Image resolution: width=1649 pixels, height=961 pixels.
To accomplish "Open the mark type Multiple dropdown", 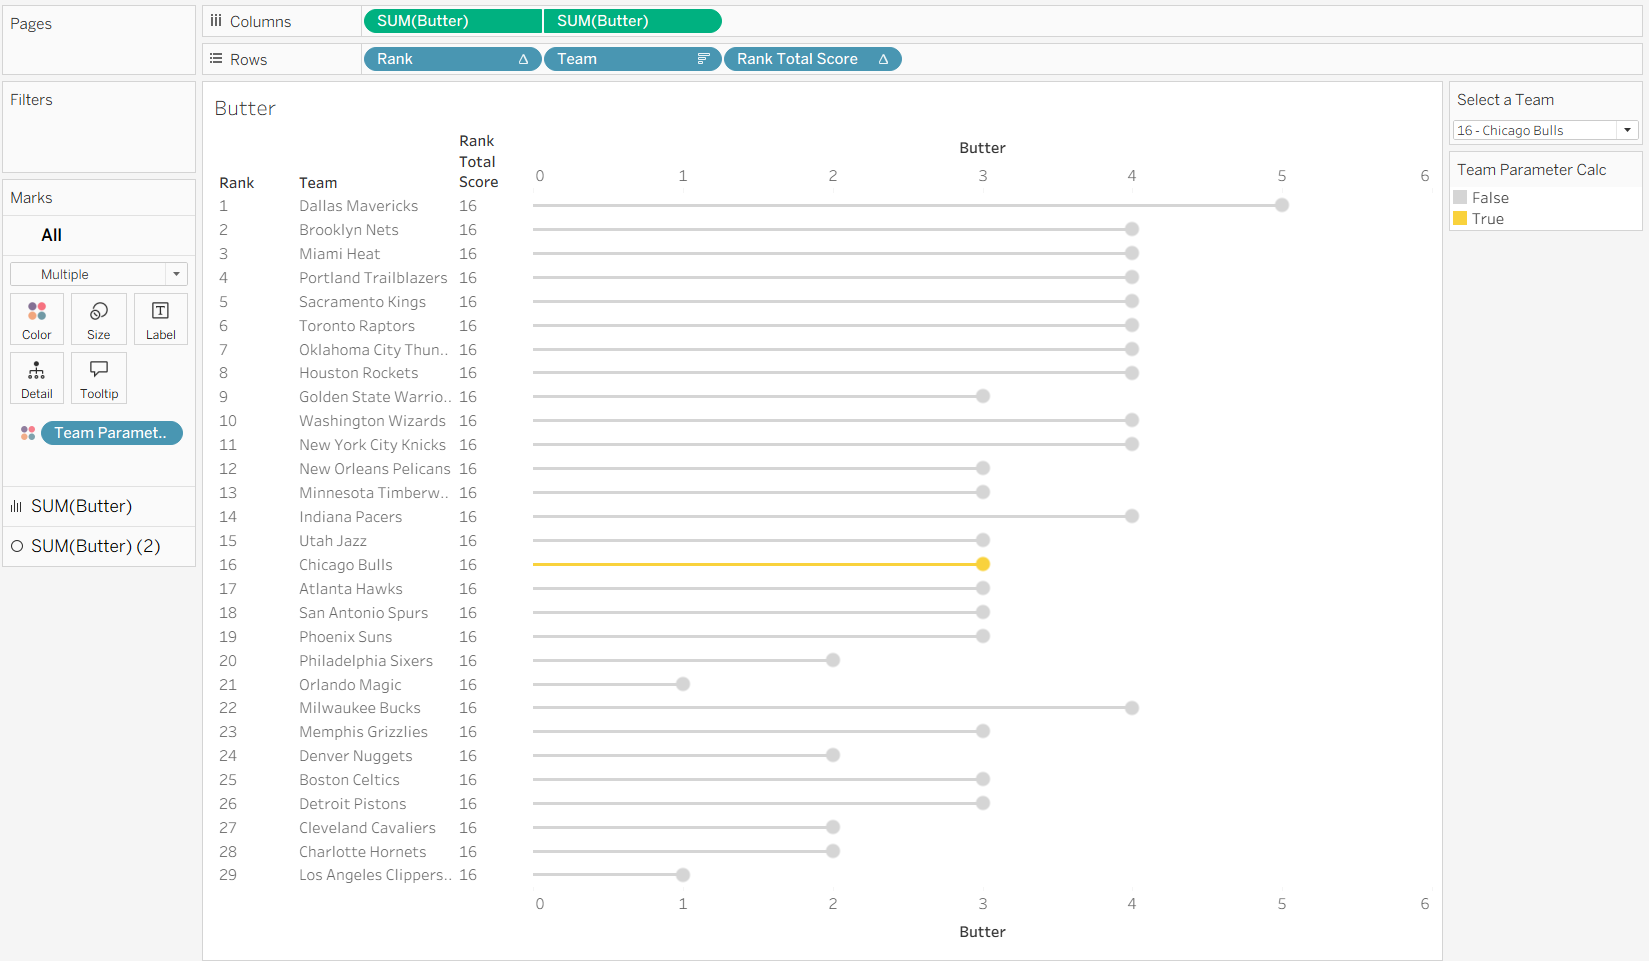I will [x=99, y=274].
